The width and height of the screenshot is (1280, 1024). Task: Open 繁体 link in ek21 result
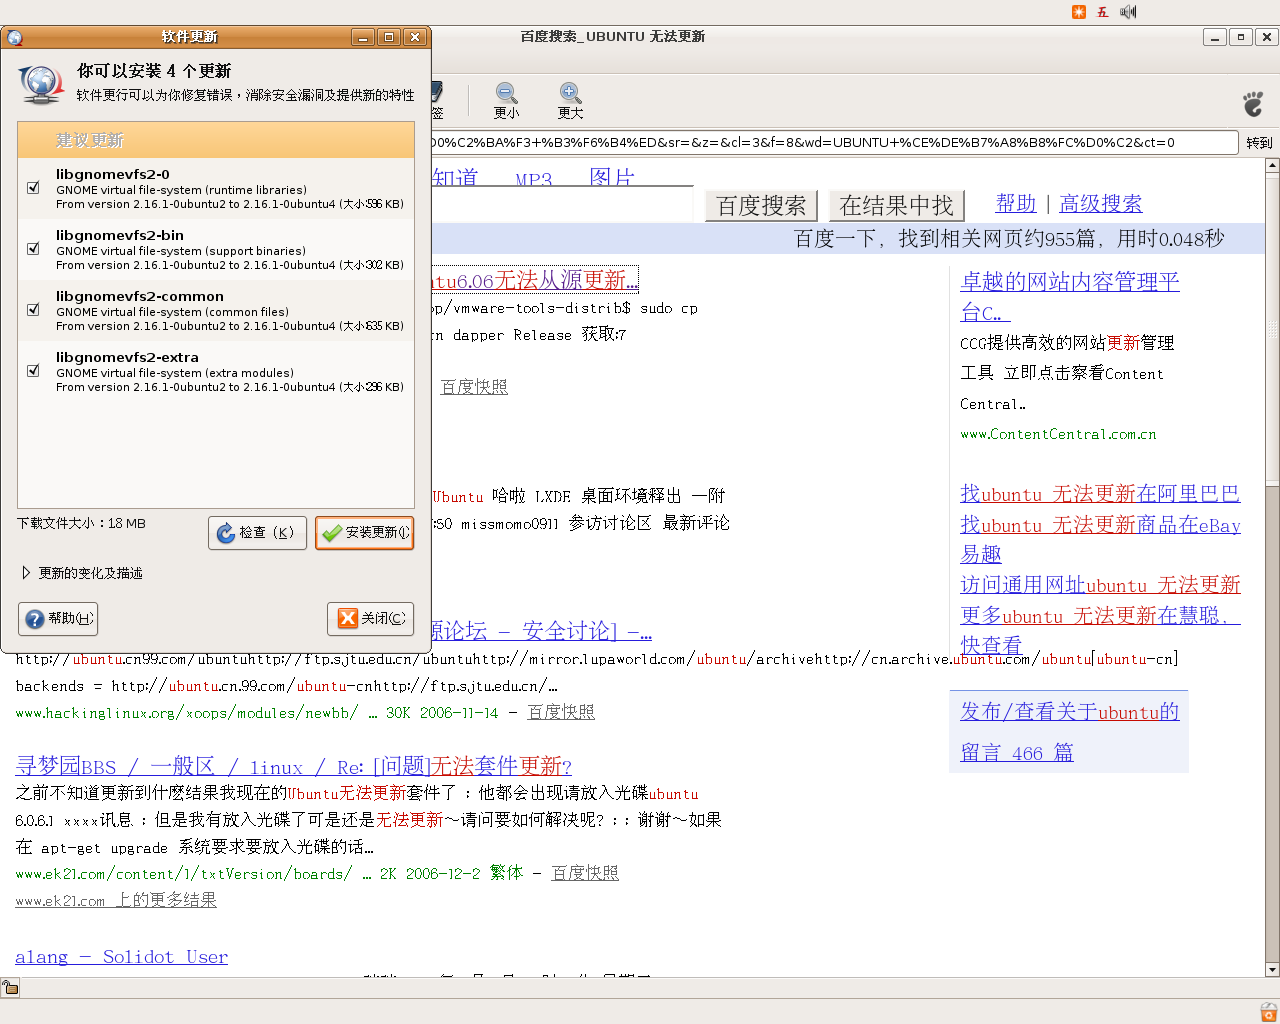coord(507,873)
